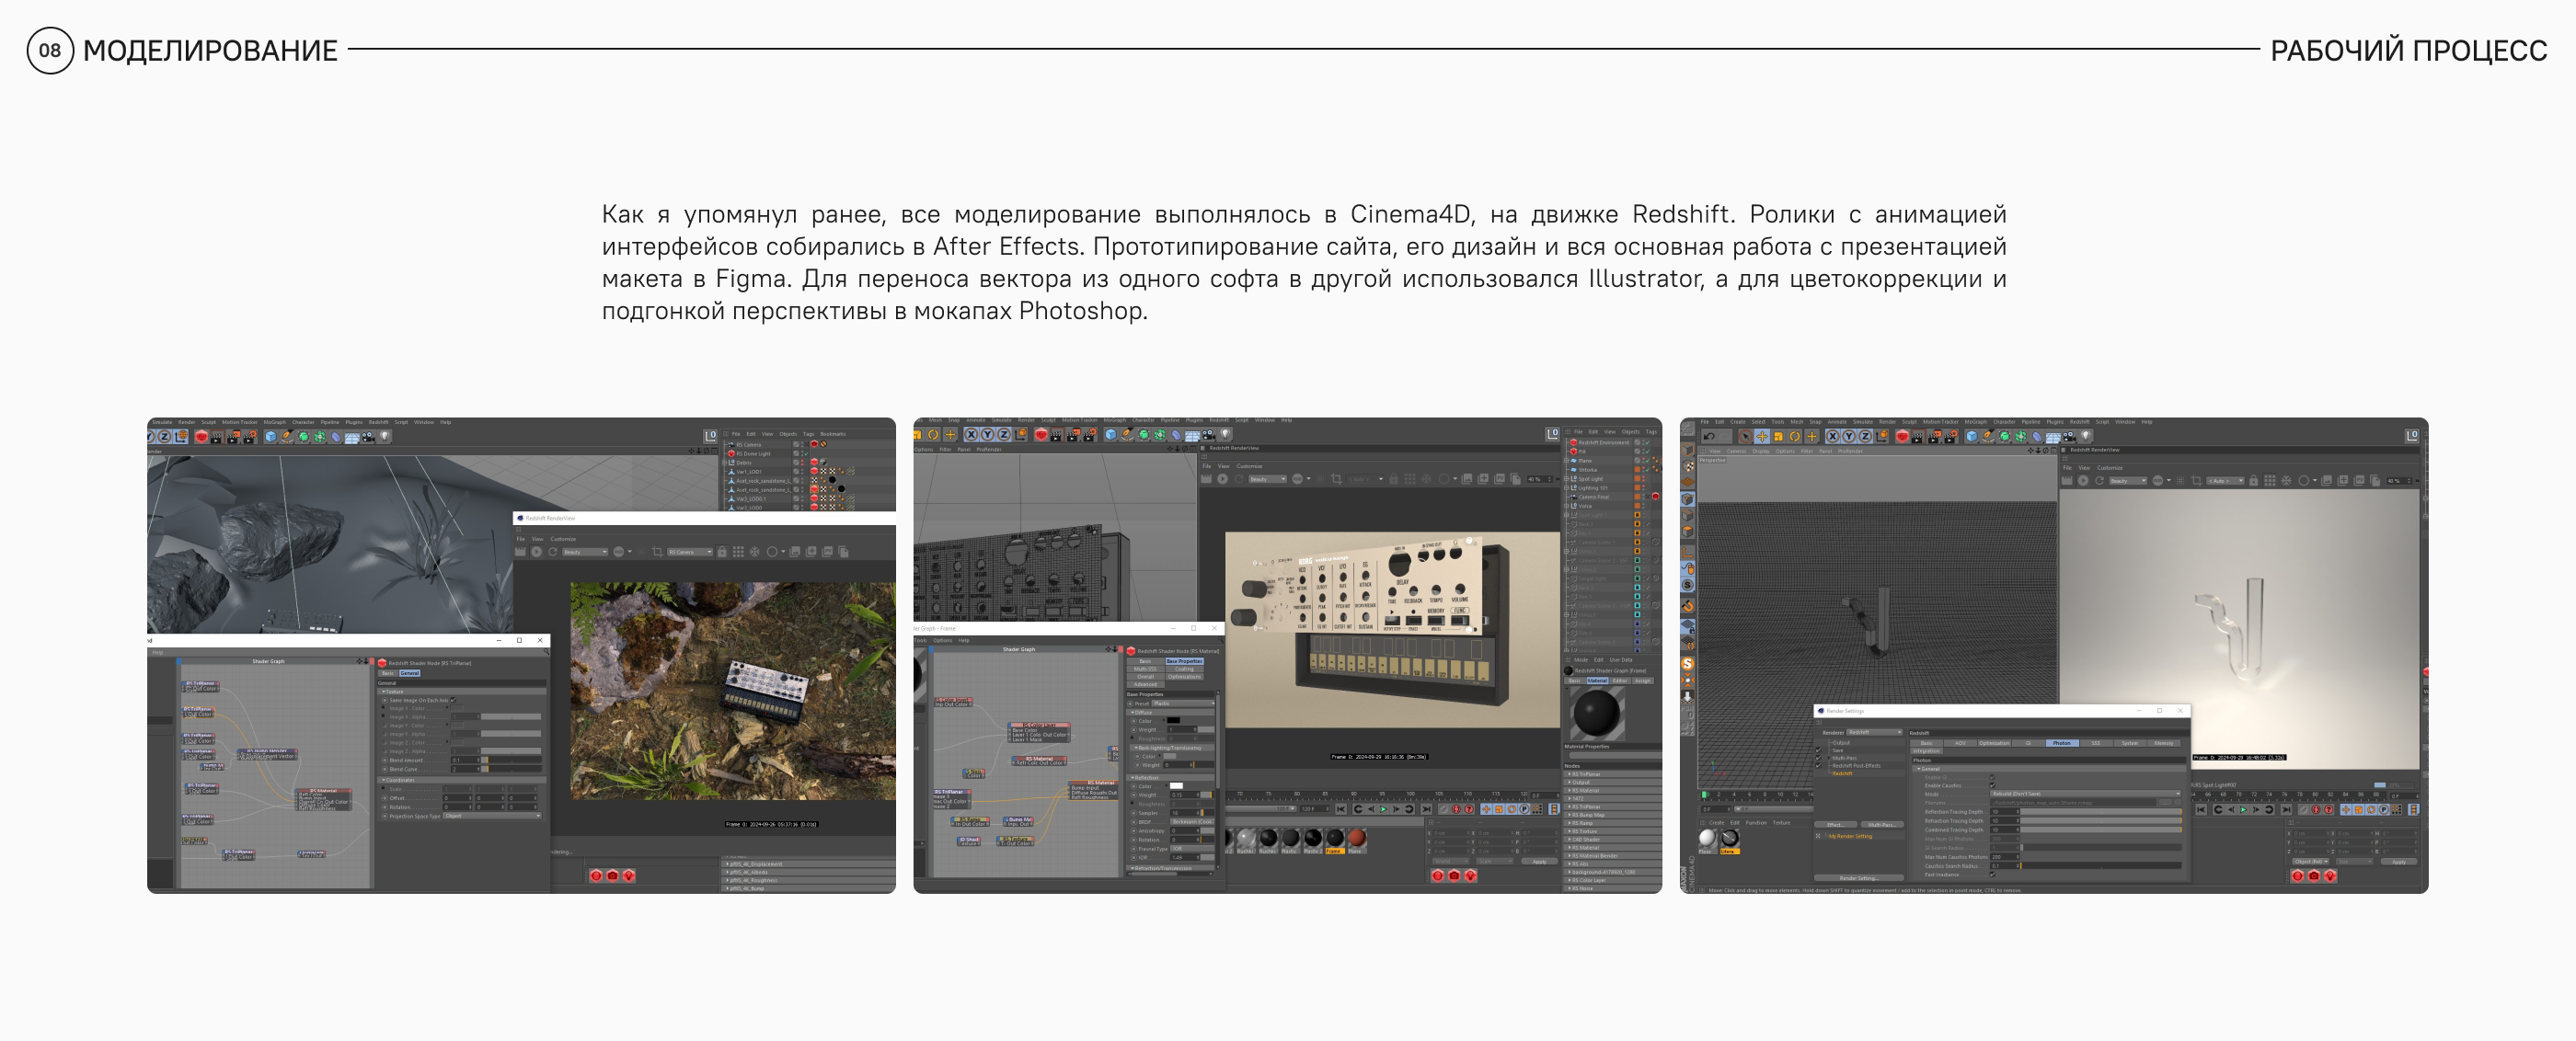Open the Renderer dropdown in Render Settings
Screen dimensions: 2576x1041
point(1874,732)
